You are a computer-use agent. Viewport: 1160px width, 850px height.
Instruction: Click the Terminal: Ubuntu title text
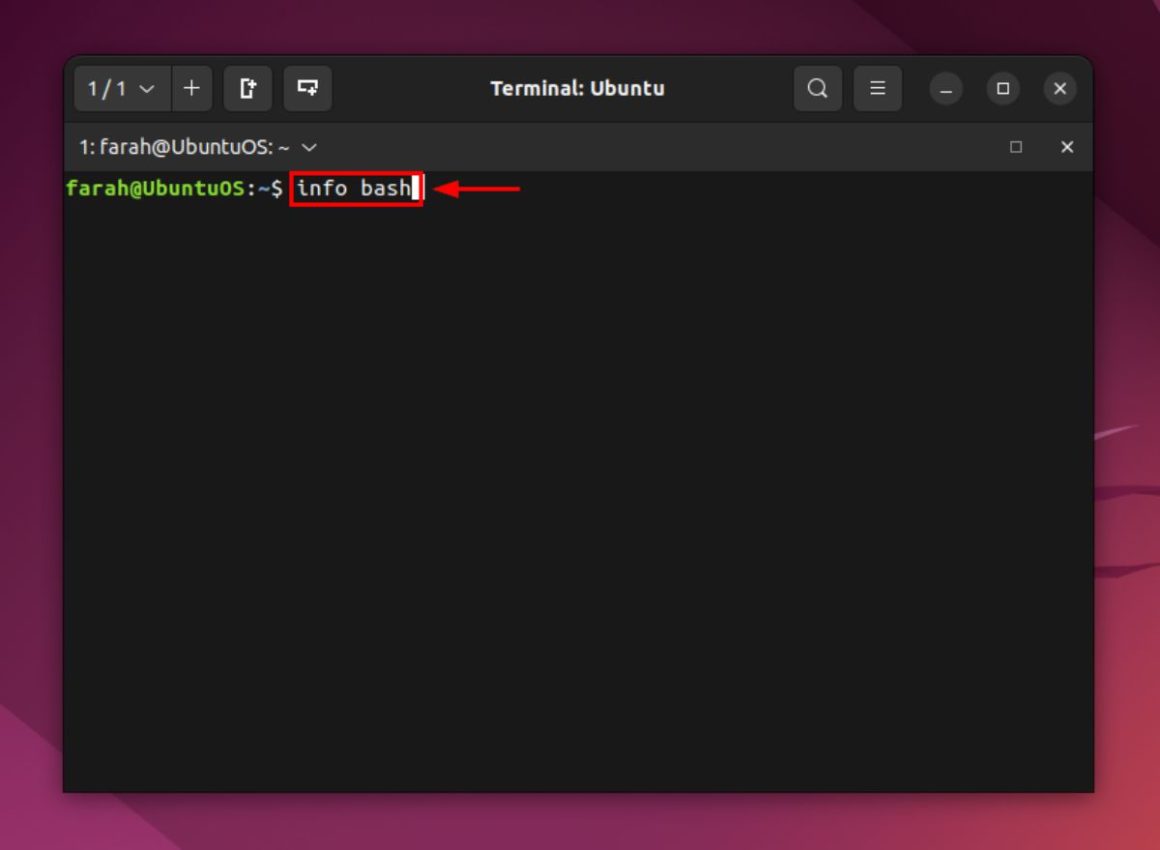click(577, 88)
